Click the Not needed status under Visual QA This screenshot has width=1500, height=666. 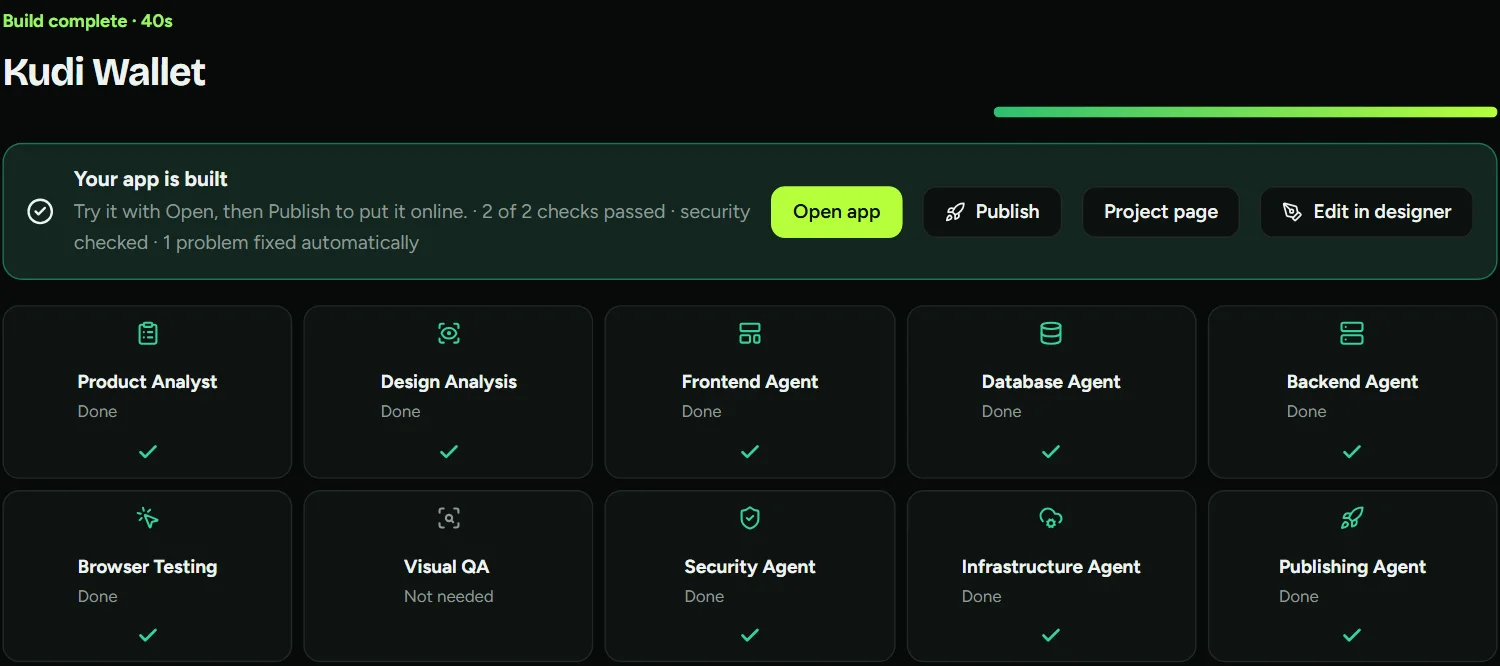[449, 597]
